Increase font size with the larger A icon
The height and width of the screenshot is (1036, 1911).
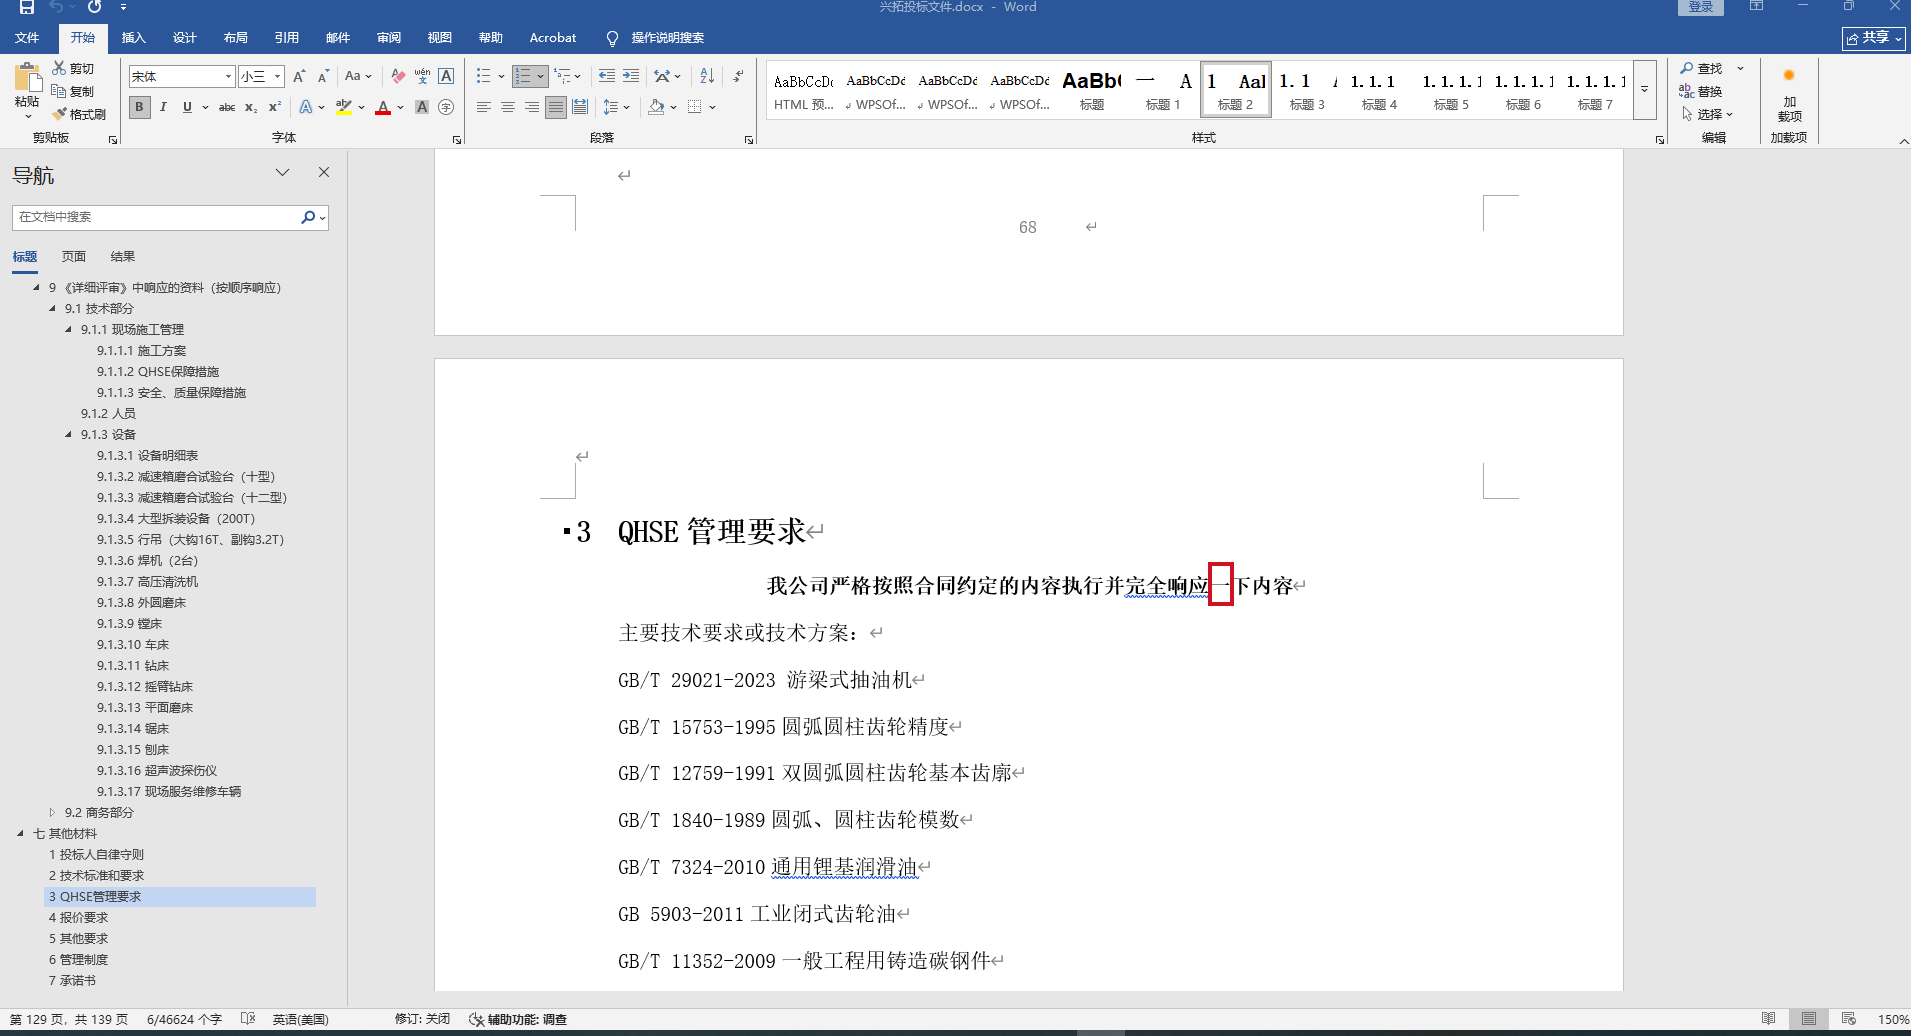(x=299, y=76)
